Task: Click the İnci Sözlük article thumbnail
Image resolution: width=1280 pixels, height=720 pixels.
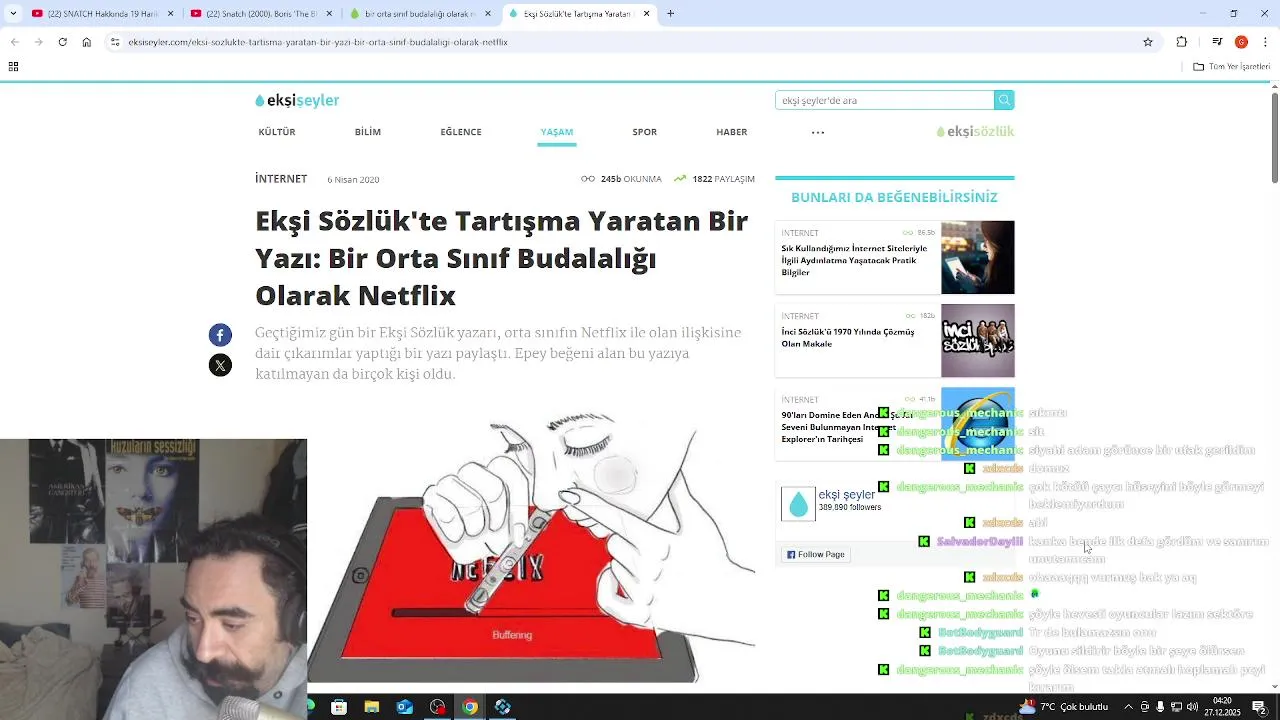Action: tap(978, 341)
